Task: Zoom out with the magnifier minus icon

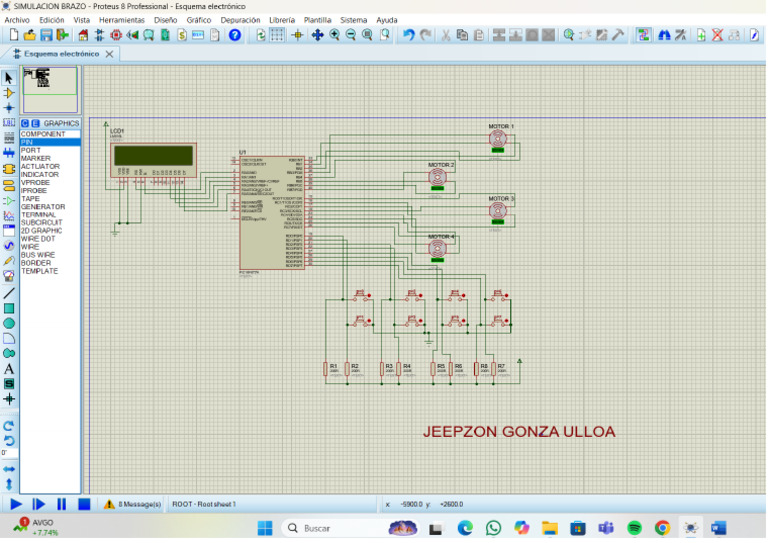Action: 351,35
